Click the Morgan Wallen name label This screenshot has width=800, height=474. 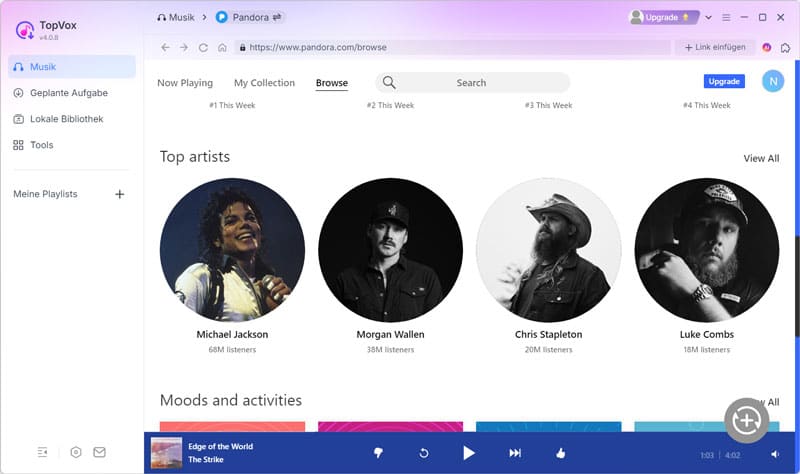click(x=390, y=335)
